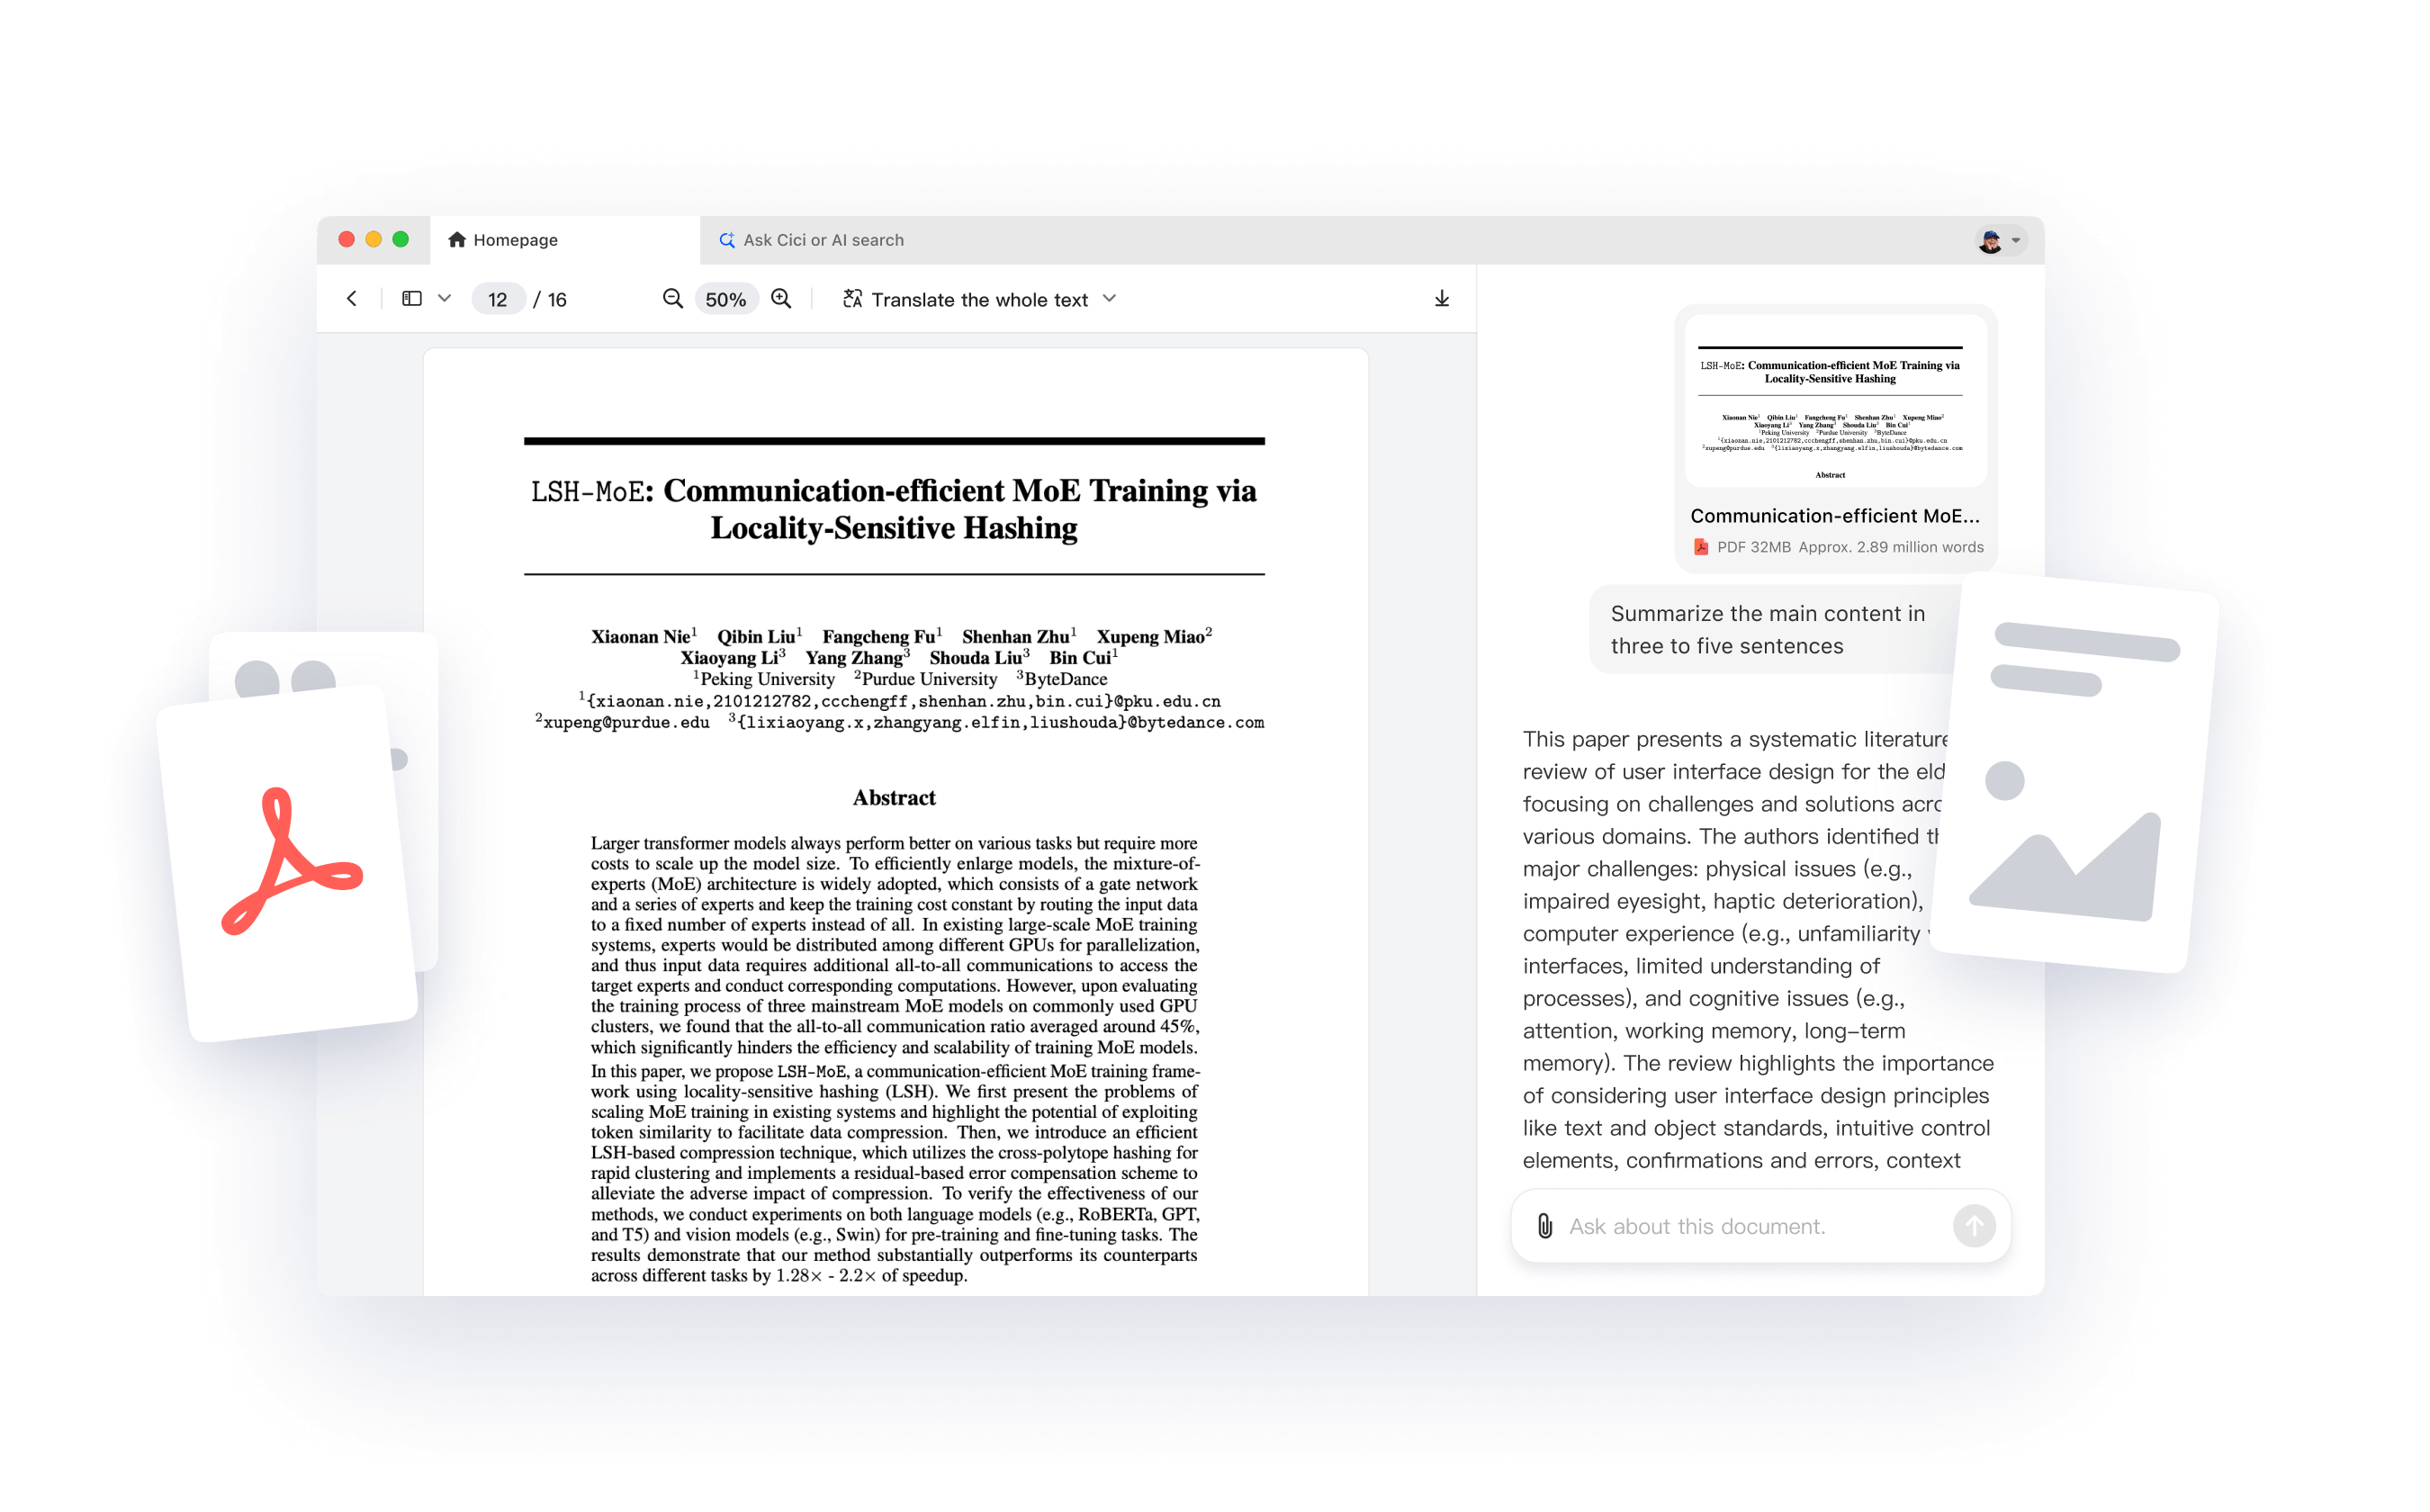Screen dimensions: 2430x1512
Task: Expand the sidebar layout dropdown chevron
Action: pyautogui.click(x=445, y=299)
